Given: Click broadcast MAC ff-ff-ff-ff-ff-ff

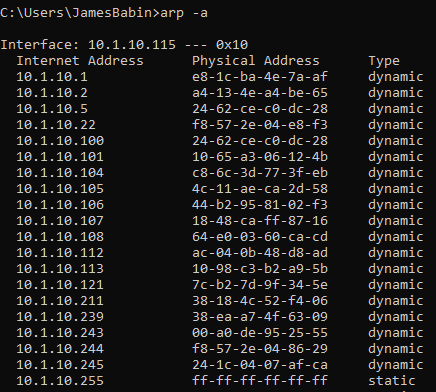Looking at the screenshot, I should (260, 381).
